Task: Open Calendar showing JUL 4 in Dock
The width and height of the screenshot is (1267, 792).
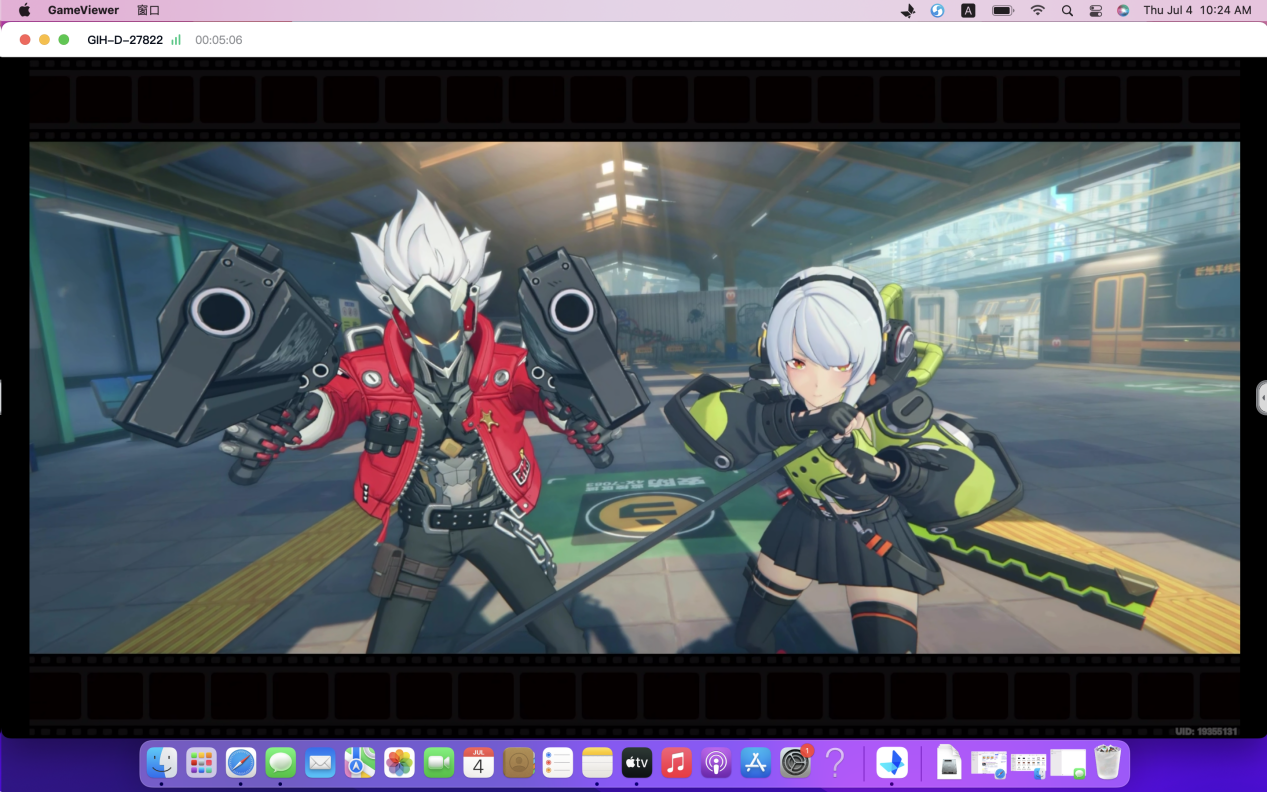Action: (x=478, y=763)
